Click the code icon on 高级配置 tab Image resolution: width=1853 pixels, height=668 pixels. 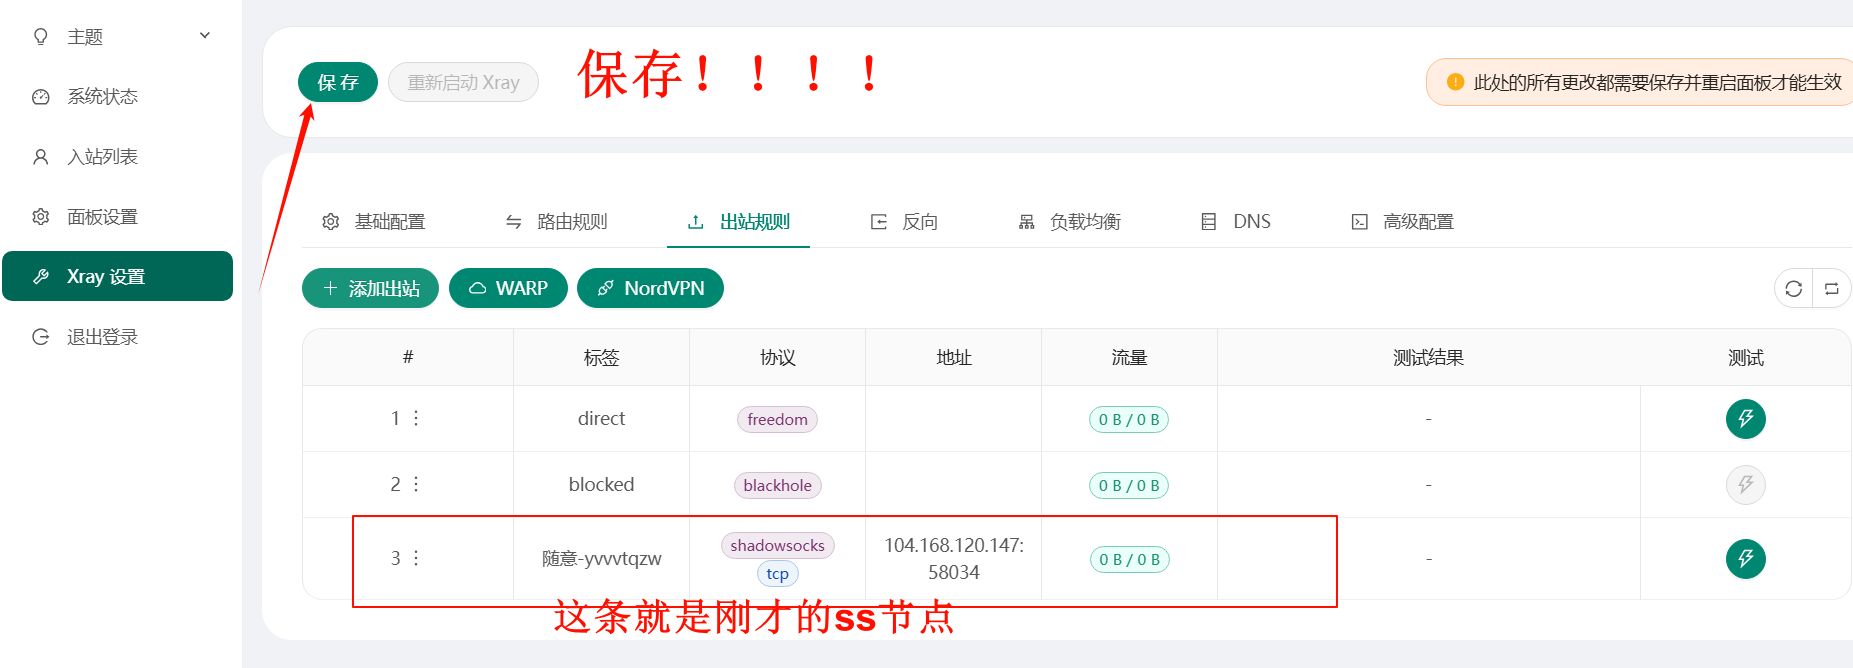[1360, 222]
